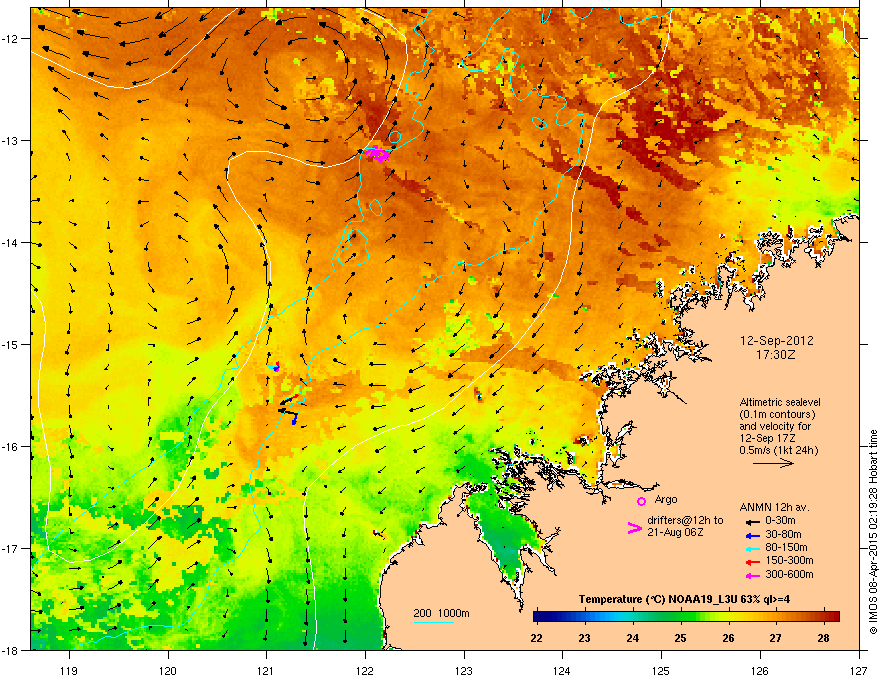Click the magenta Argo circle legend symbol
Image resolution: width=880 pixels, height=680 pixels.
click(x=641, y=501)
